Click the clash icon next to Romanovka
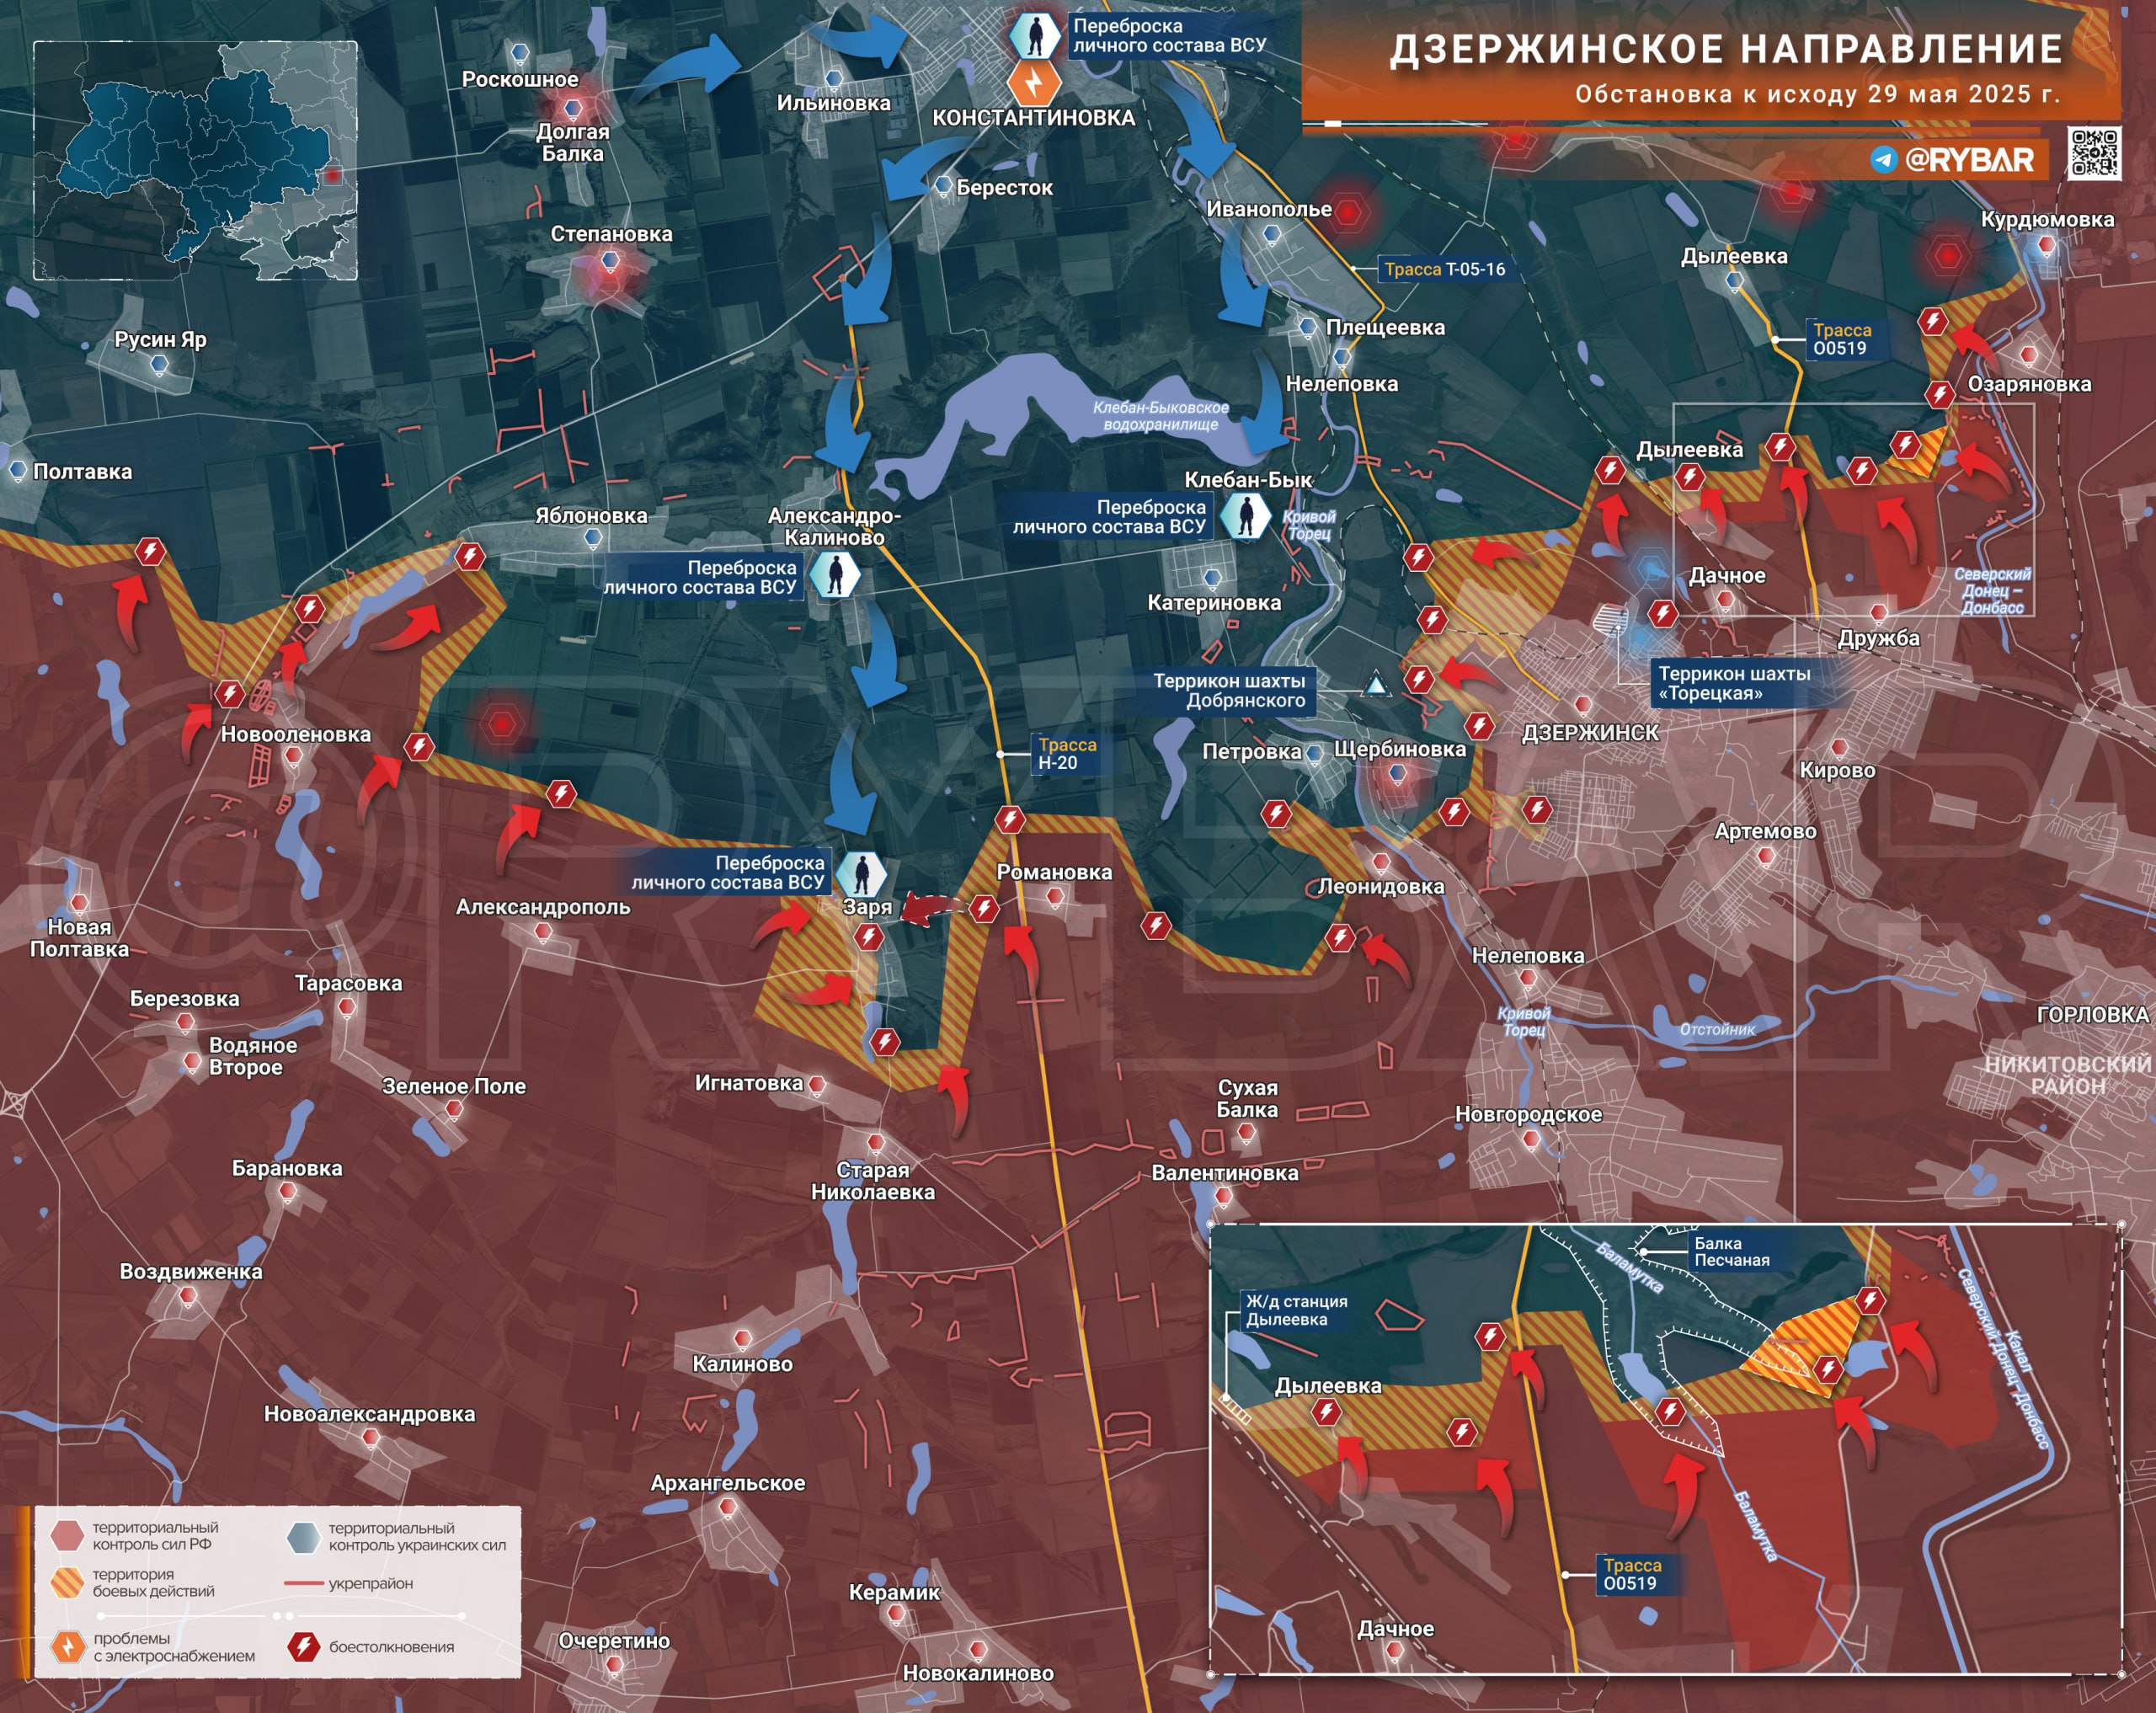2156x1713 pixels. click(984, 909)
